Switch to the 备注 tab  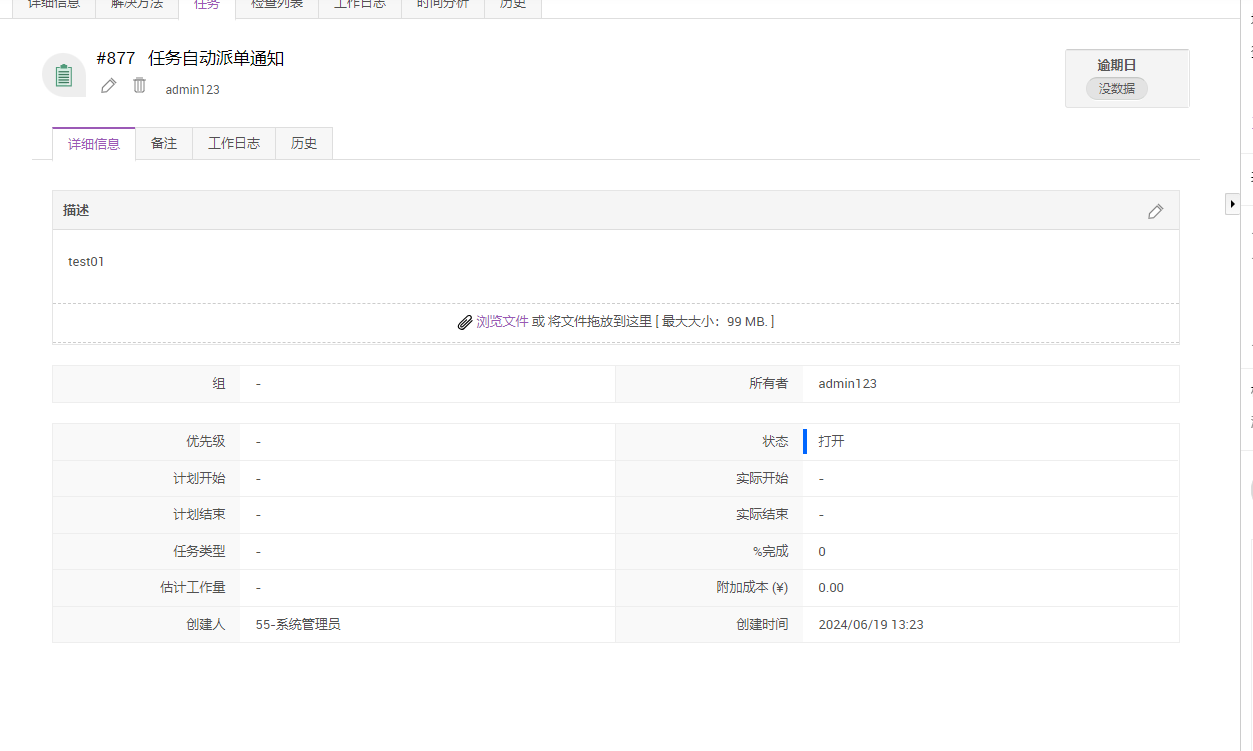tap(164, 143)
